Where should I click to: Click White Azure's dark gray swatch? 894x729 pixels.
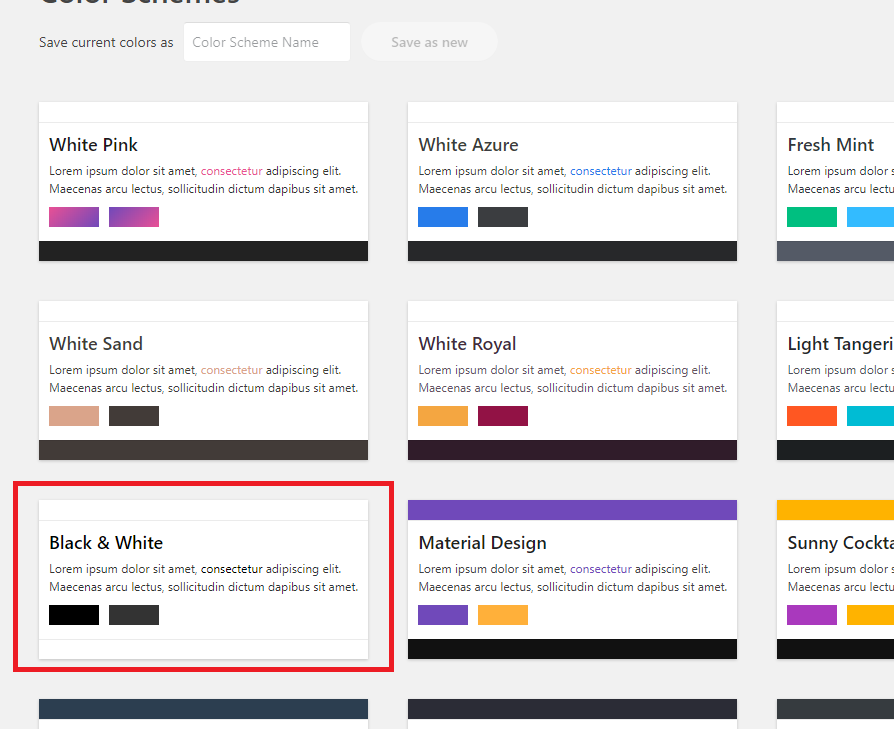tap(503, 217)
